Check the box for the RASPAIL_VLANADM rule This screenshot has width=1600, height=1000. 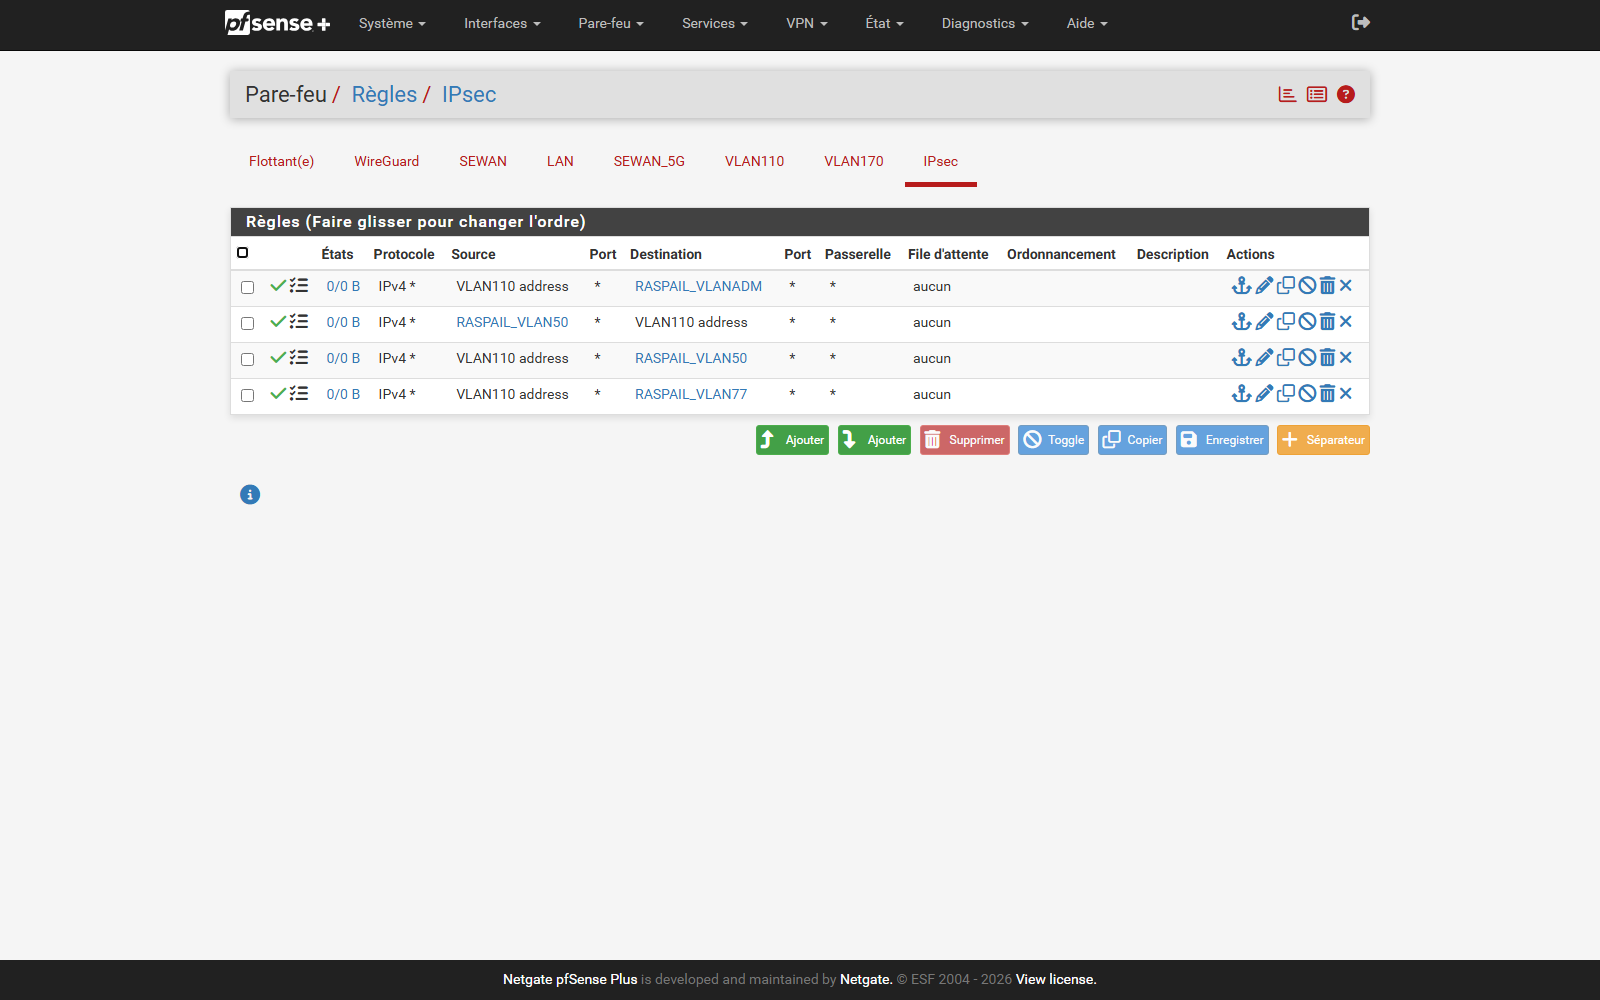click(247, 287)
